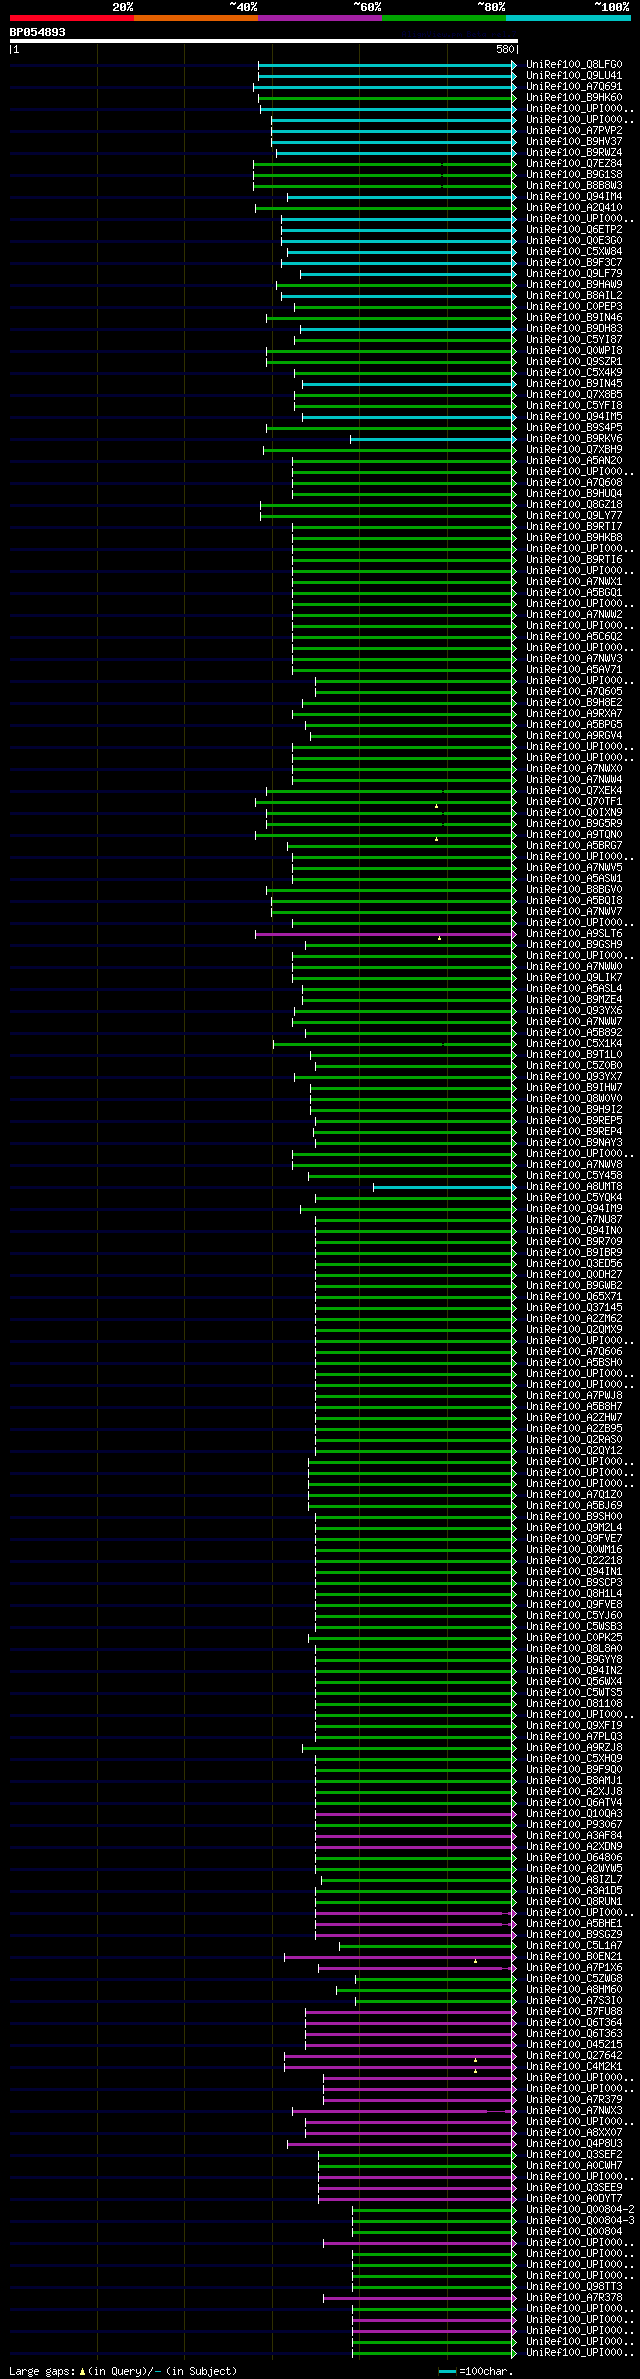Select the label UniRef100_Q94IN1
The height and width of the screenshot is (2379, 640).
tap(574, 1572)
